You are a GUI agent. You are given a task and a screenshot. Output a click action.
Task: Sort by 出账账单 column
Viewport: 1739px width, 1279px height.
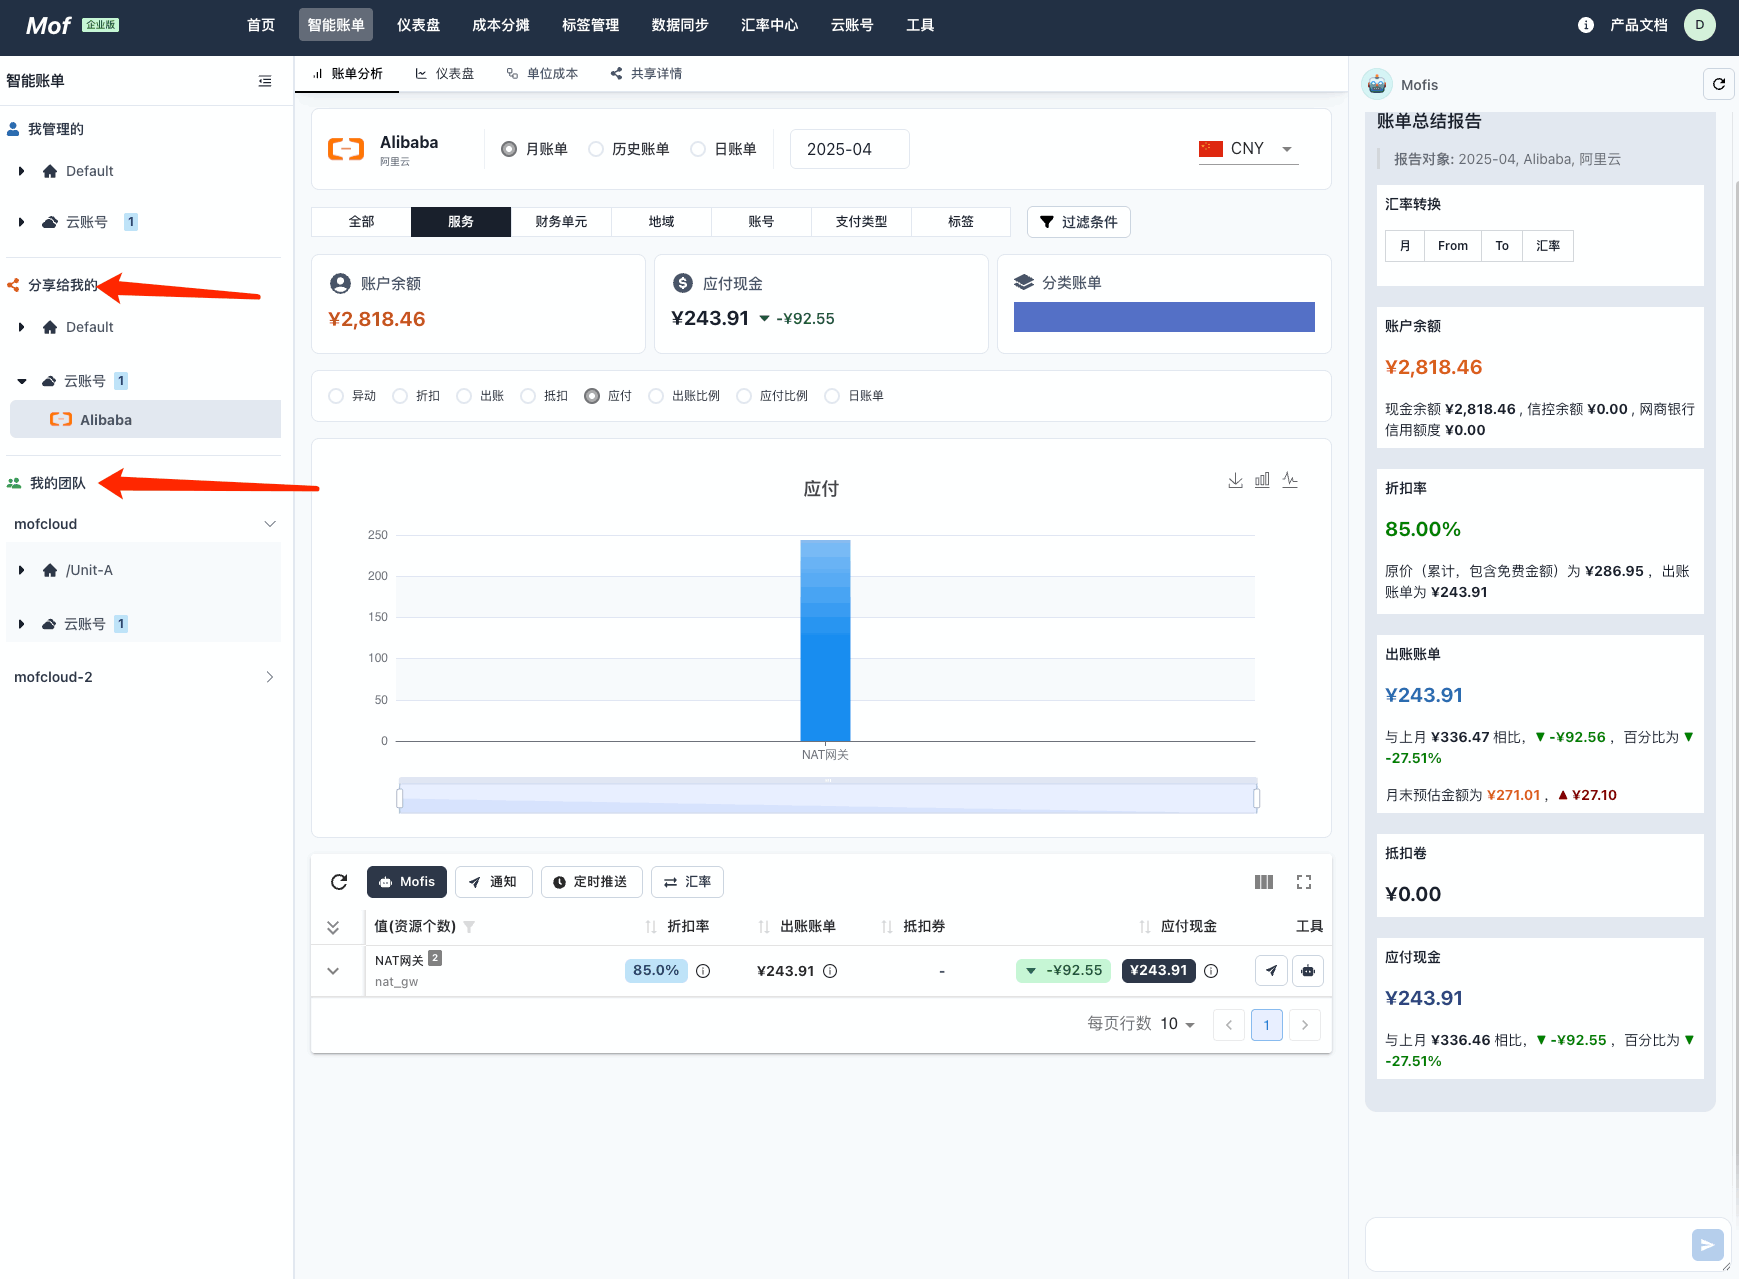coord(764,927)
